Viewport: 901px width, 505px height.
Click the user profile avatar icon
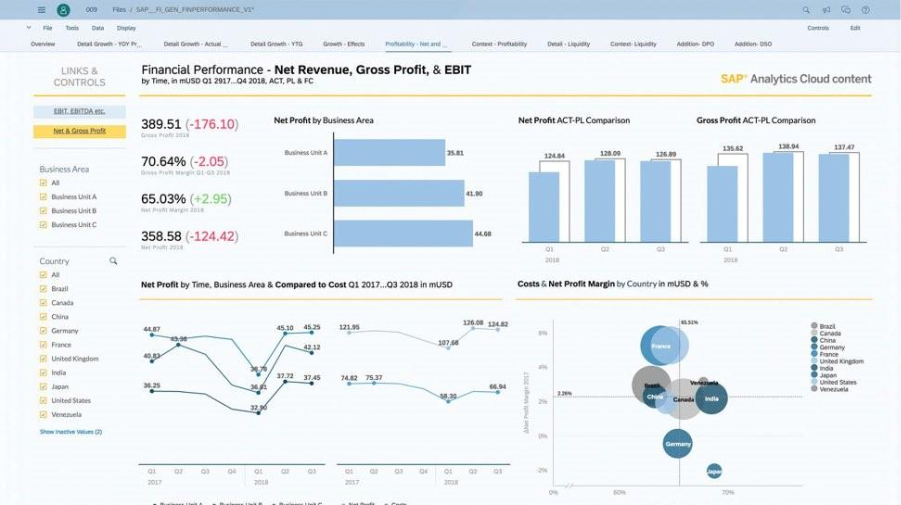(x=63, y=10)
